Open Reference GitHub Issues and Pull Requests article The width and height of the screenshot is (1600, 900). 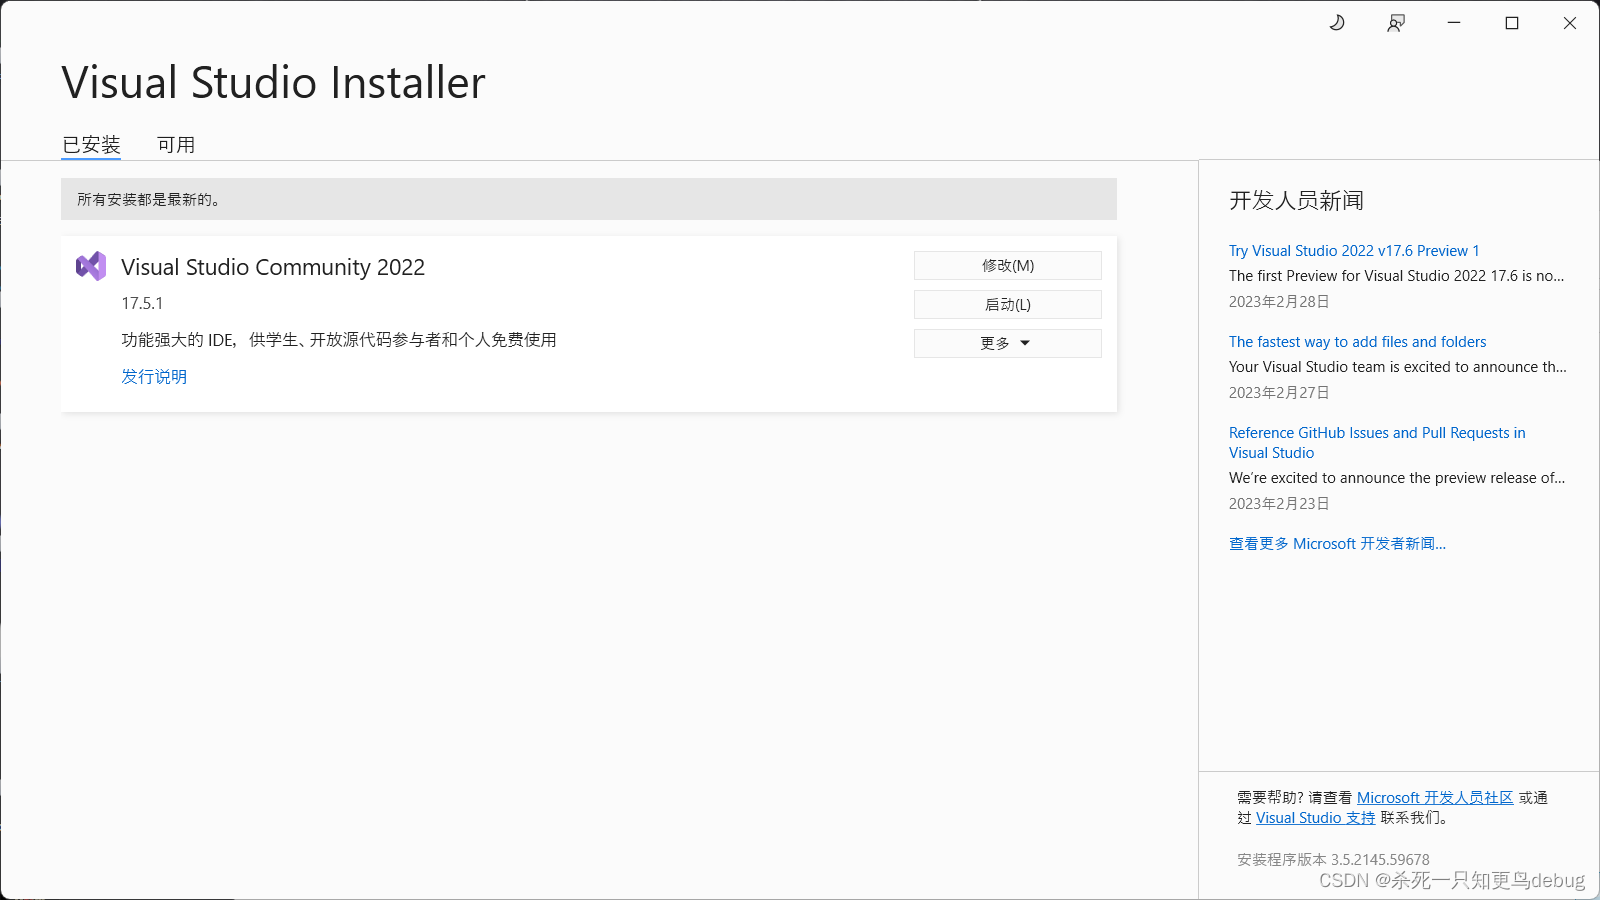tap(1377, 443)
